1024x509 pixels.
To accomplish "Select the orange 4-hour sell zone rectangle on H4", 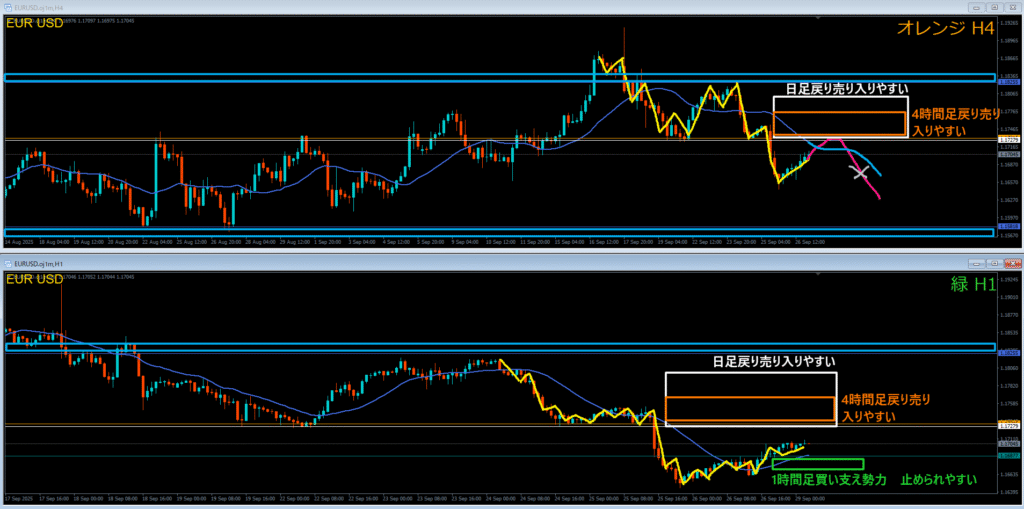I will tap(840, 124).
